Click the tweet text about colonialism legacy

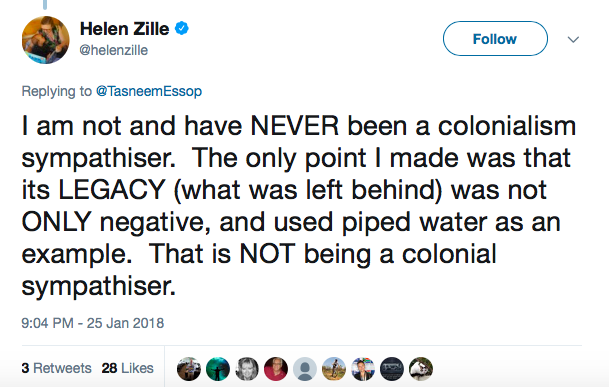coord(298,206)
